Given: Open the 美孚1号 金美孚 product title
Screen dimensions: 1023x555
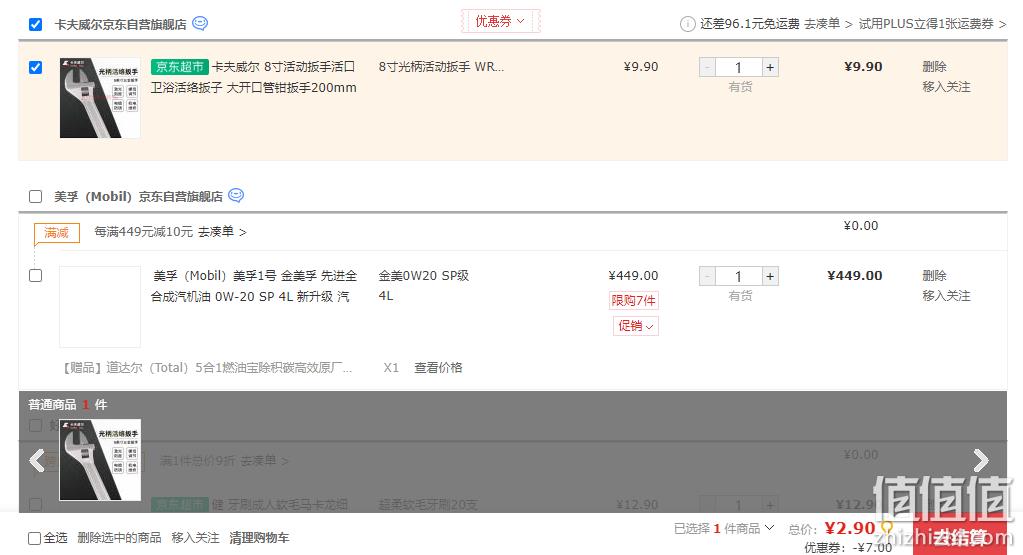Looking at the screenshot, I should click(254, 286).
